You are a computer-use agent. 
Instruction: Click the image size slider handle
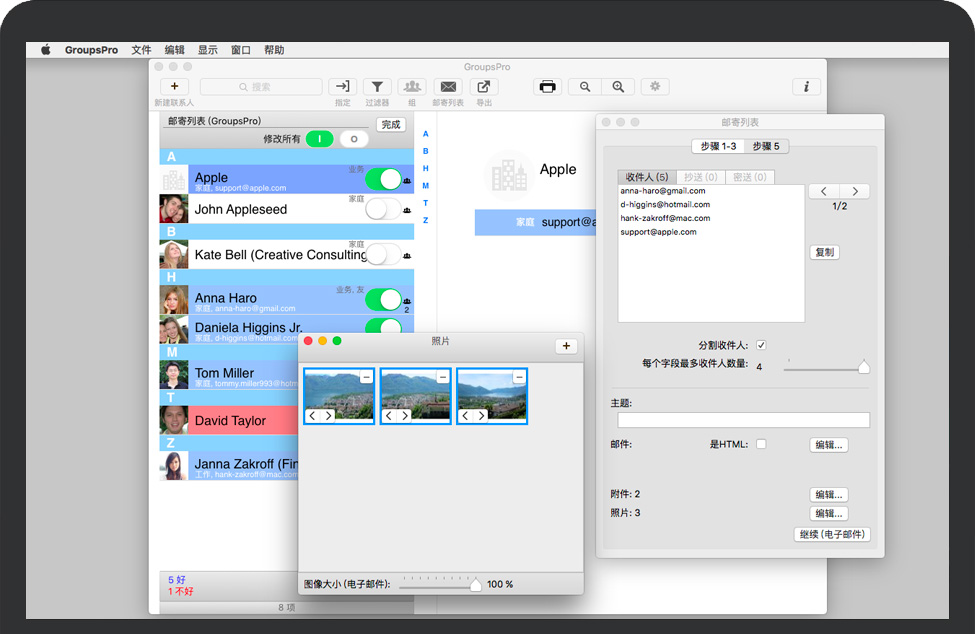click(x=476, y=585)
